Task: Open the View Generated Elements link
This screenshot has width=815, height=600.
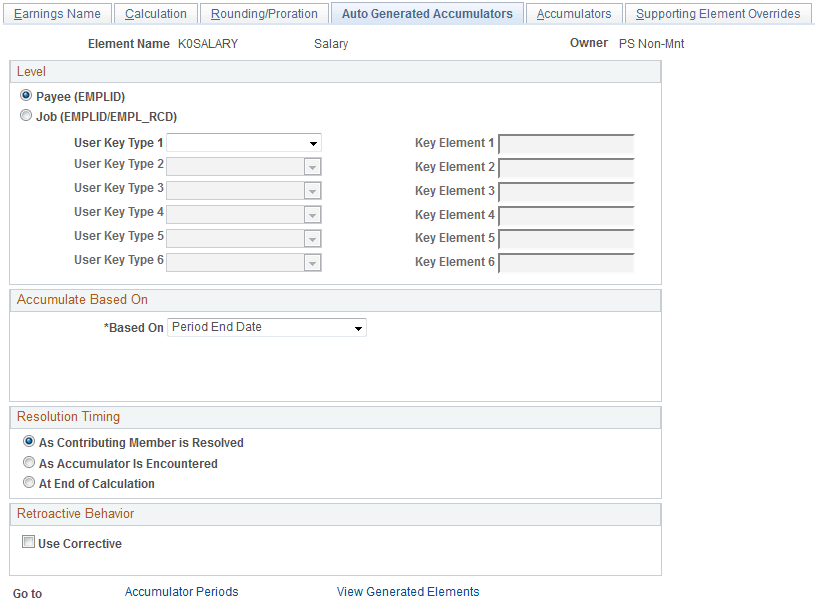Action: click(408, 591)
